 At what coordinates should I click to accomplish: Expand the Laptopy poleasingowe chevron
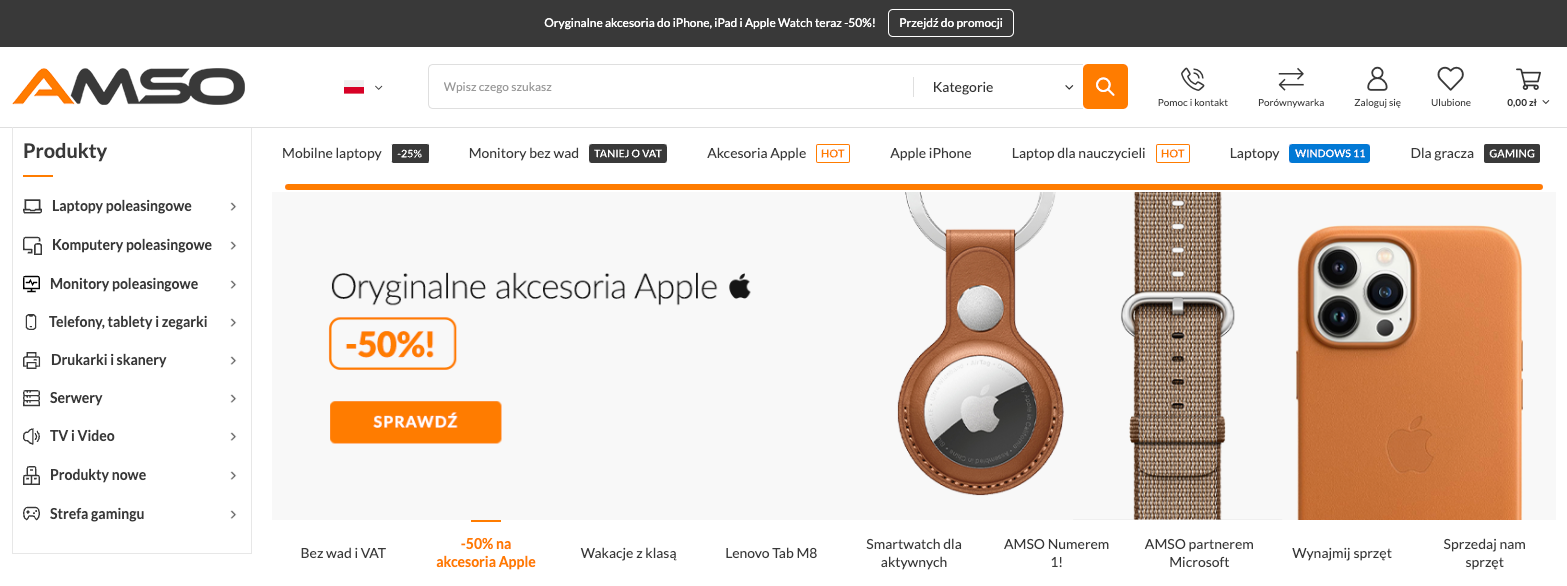click(x=233, y=206)
